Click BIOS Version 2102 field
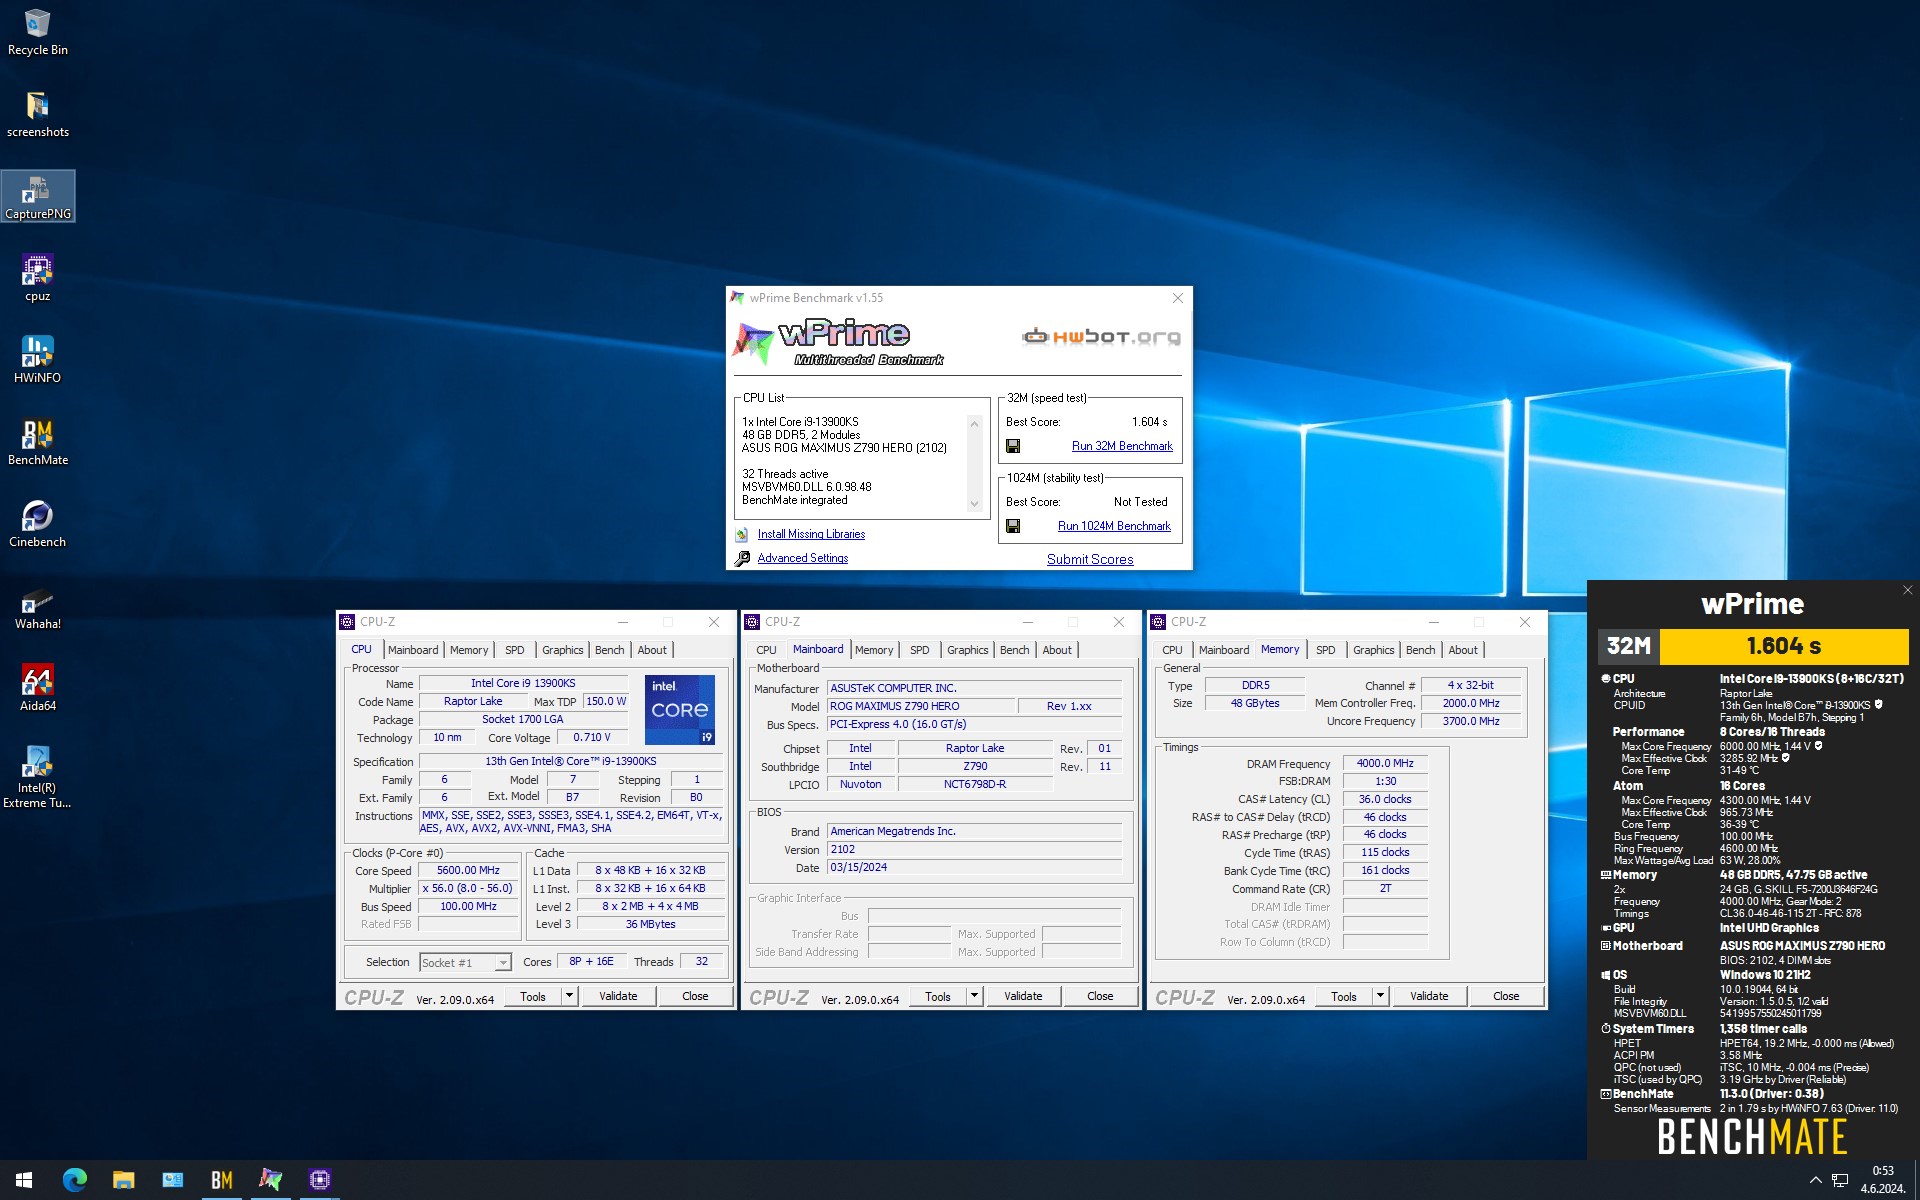Viewport: 1920px width, 1200px height. point(975,849)
